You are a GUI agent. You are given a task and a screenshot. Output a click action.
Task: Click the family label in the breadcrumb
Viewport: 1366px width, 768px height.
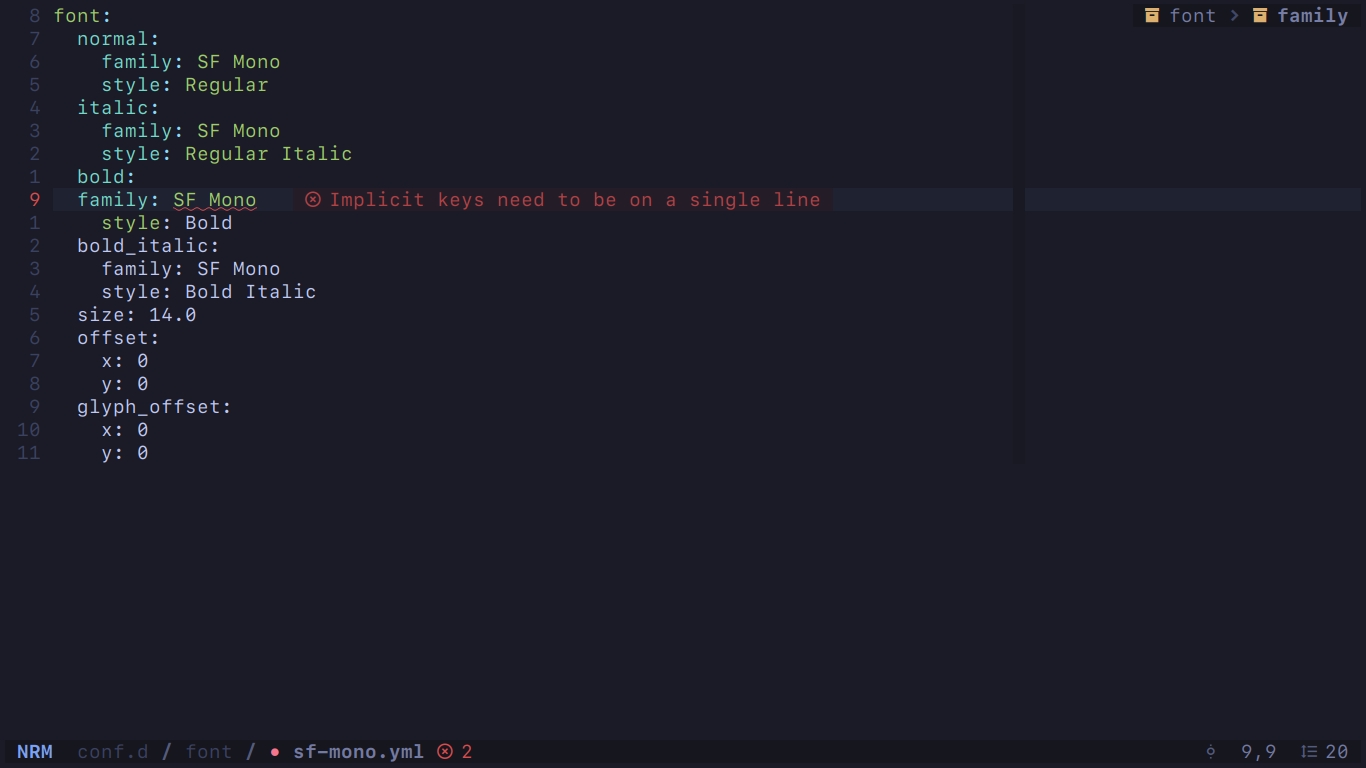(1313, 15)
